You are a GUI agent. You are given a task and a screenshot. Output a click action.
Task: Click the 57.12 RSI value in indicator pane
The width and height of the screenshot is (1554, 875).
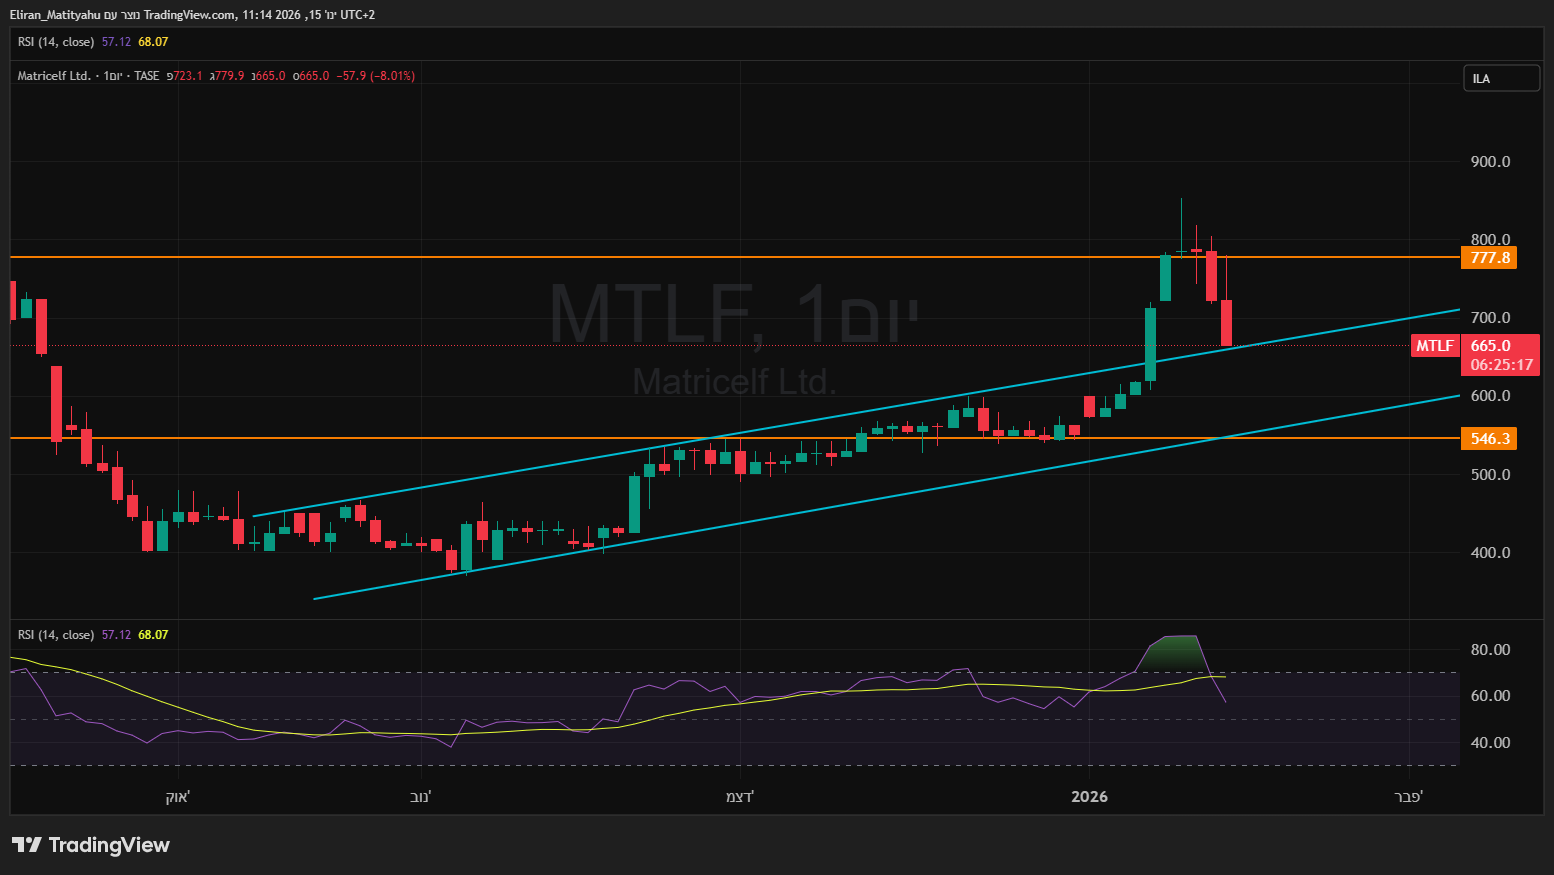116,635
